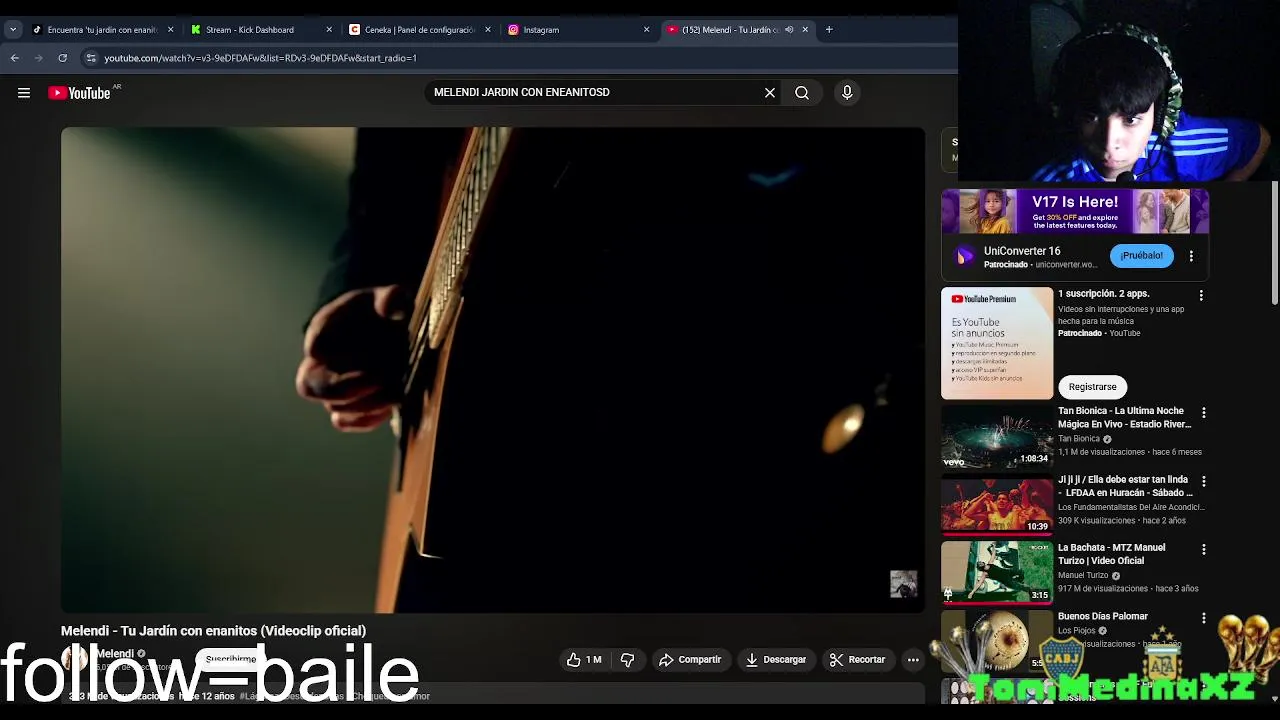
Task: Open Ji ji ji Ella debe estar title
Action: click(x=1125, y=486)
